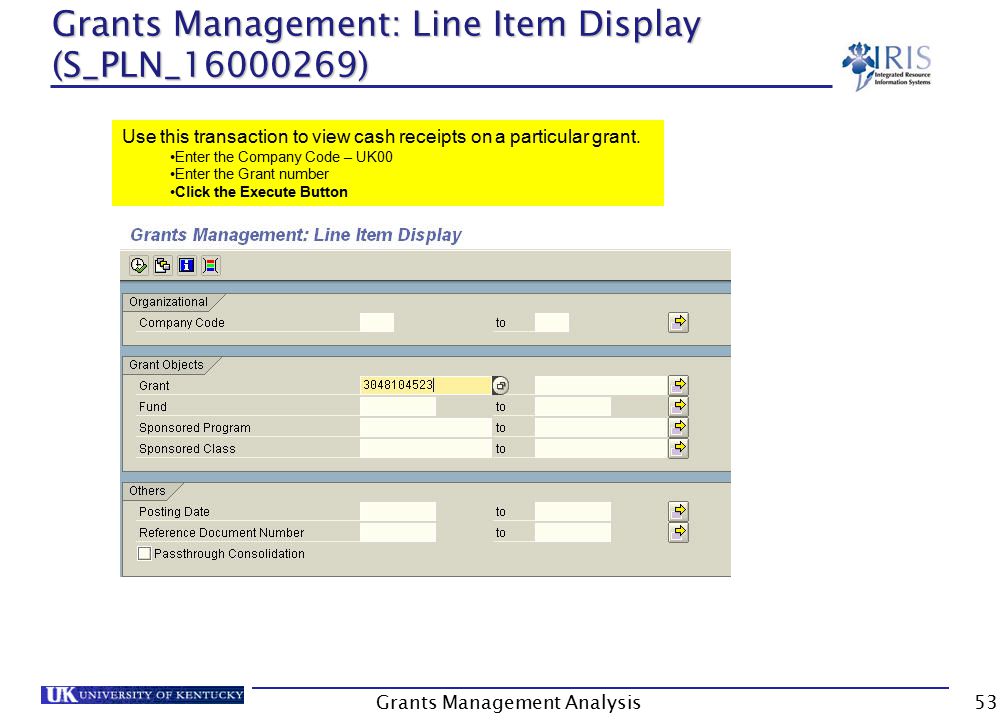Click the Execute clock icon in toolbar
This screenshot has height=720, width=1008.
point(138,266)
